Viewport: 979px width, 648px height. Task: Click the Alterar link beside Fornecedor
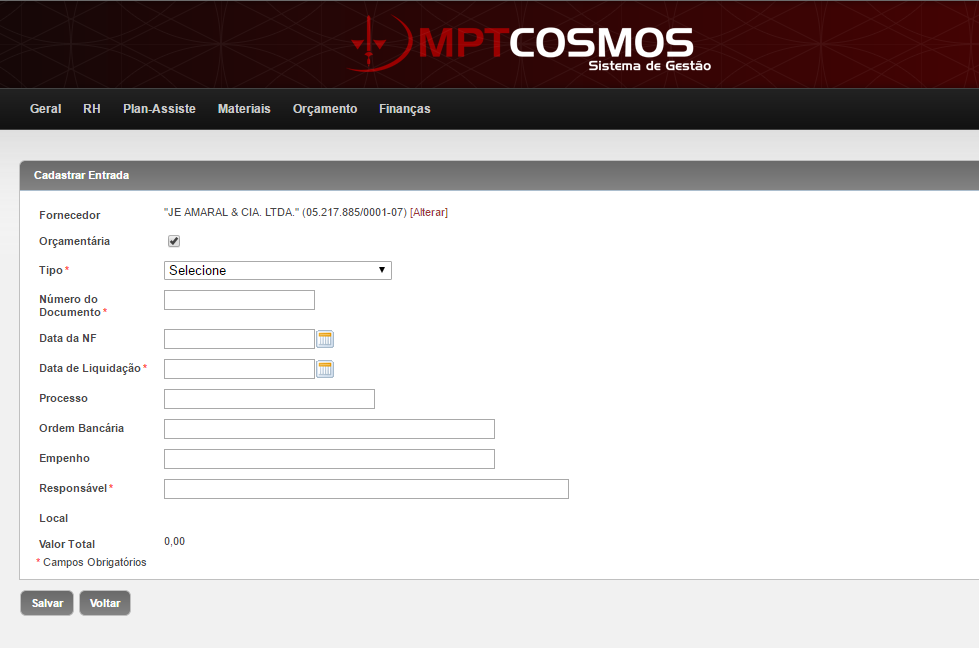pos(429,212)
